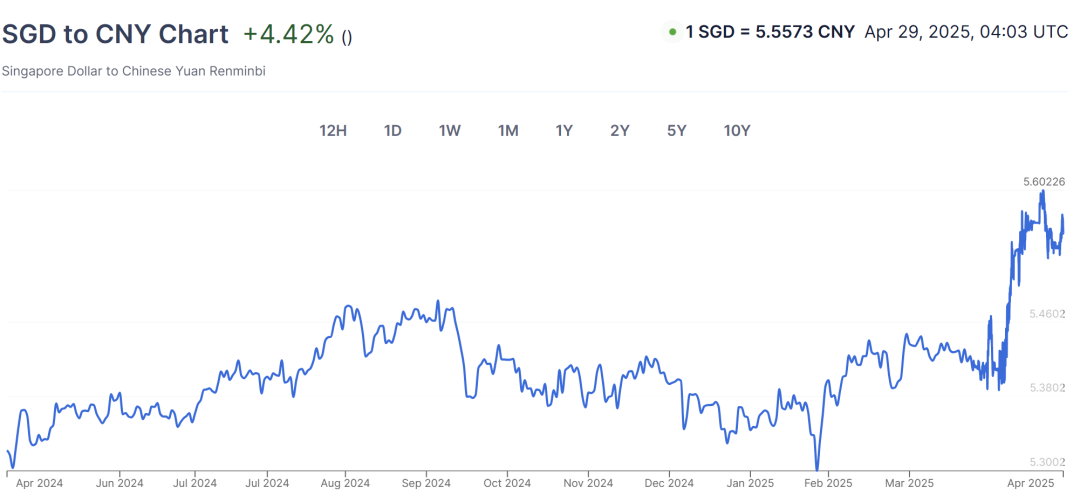
Task: Select the 12H time range
Action: point(333,131)
